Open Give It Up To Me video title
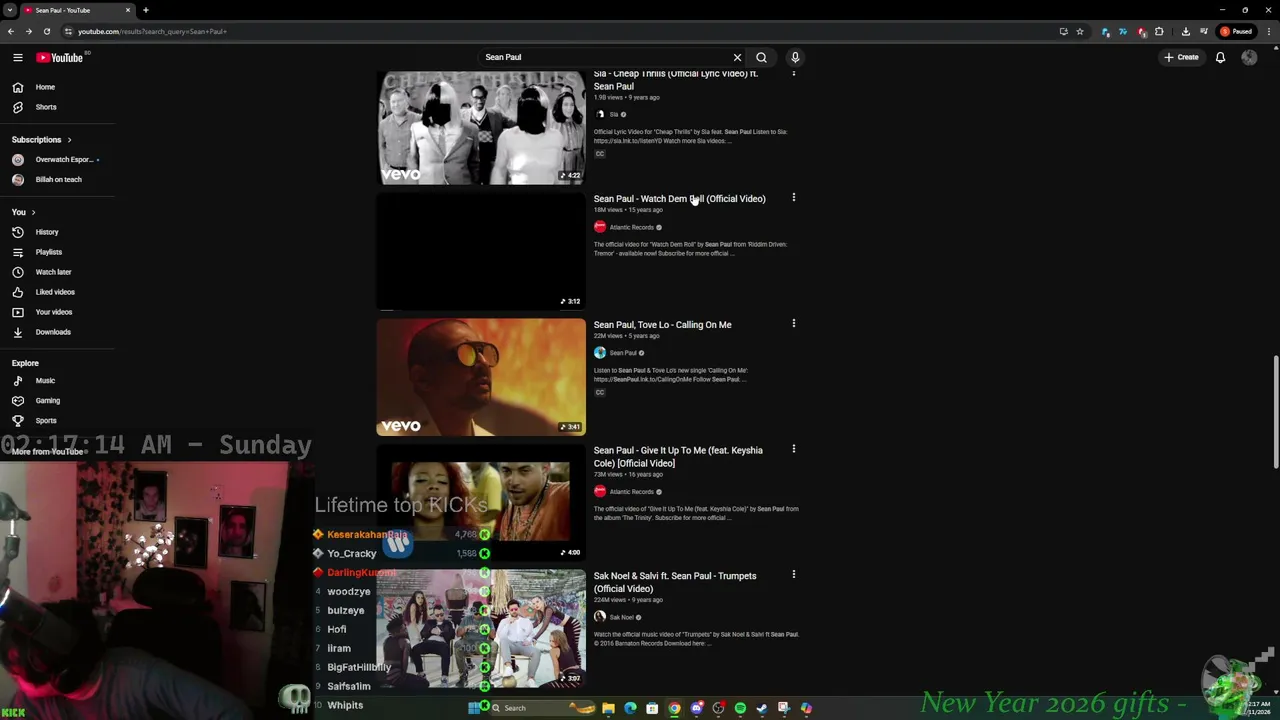Image resolution: width=1280 pixels, height=720 pixels. pyautogui.click(x=678, y=457)
